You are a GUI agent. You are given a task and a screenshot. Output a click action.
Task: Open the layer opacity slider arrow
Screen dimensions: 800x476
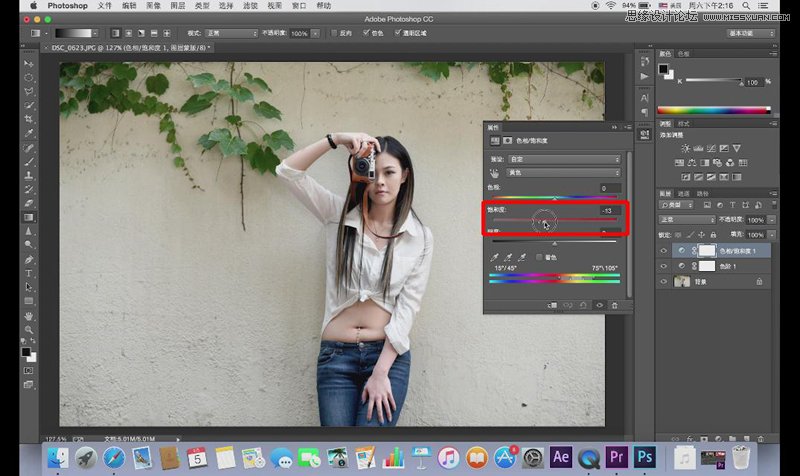coord(771,220)
